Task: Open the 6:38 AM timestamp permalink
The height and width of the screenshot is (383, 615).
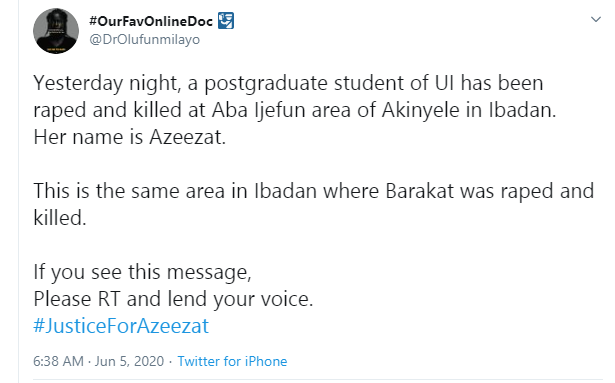Action: click(x=58, y=361)
